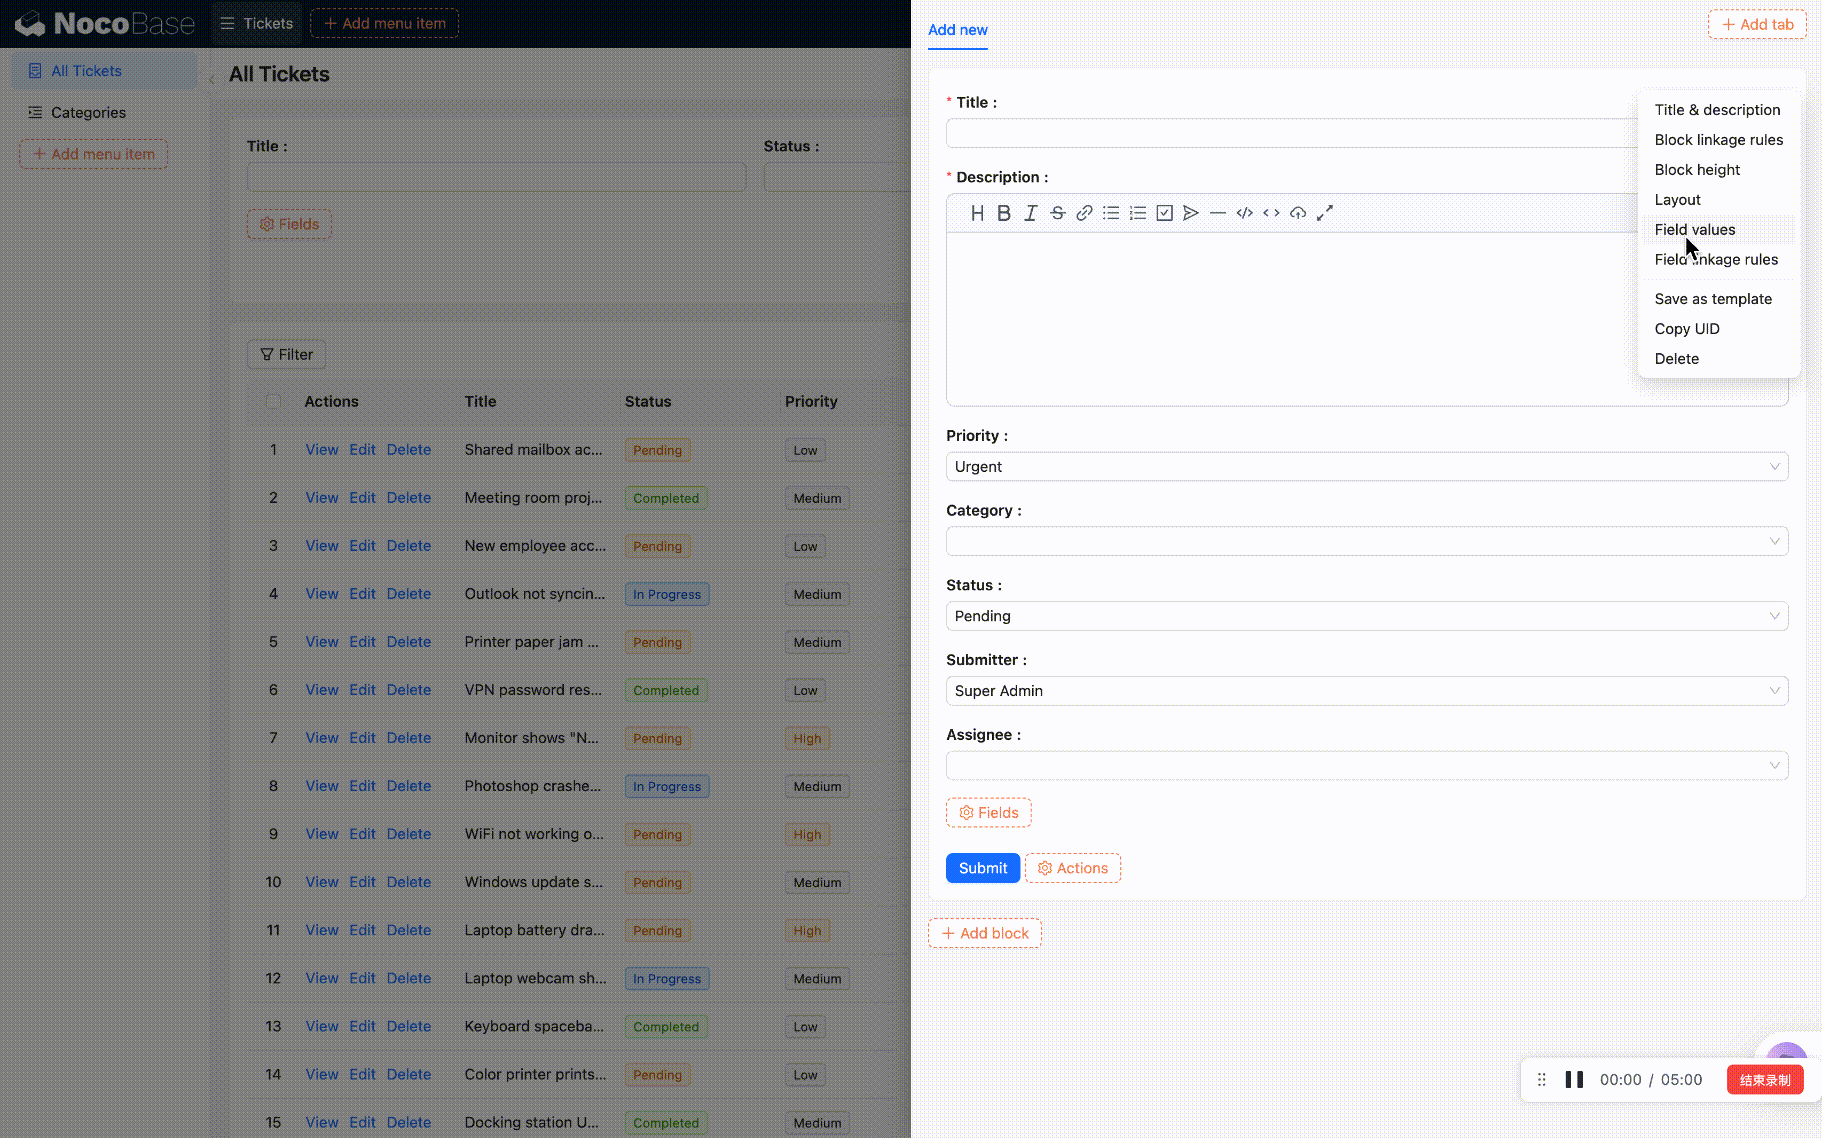
Task: Open the Add tab button
Action: (1757, 25)
